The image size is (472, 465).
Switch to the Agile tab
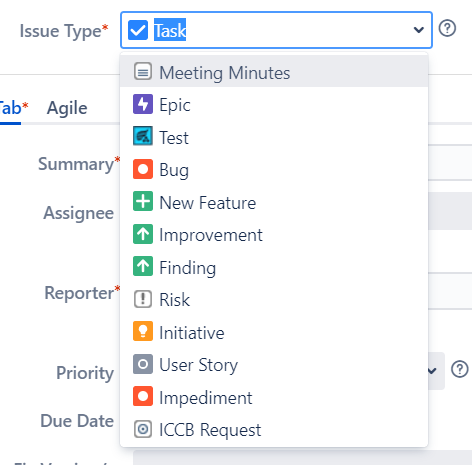pos(67,108)
